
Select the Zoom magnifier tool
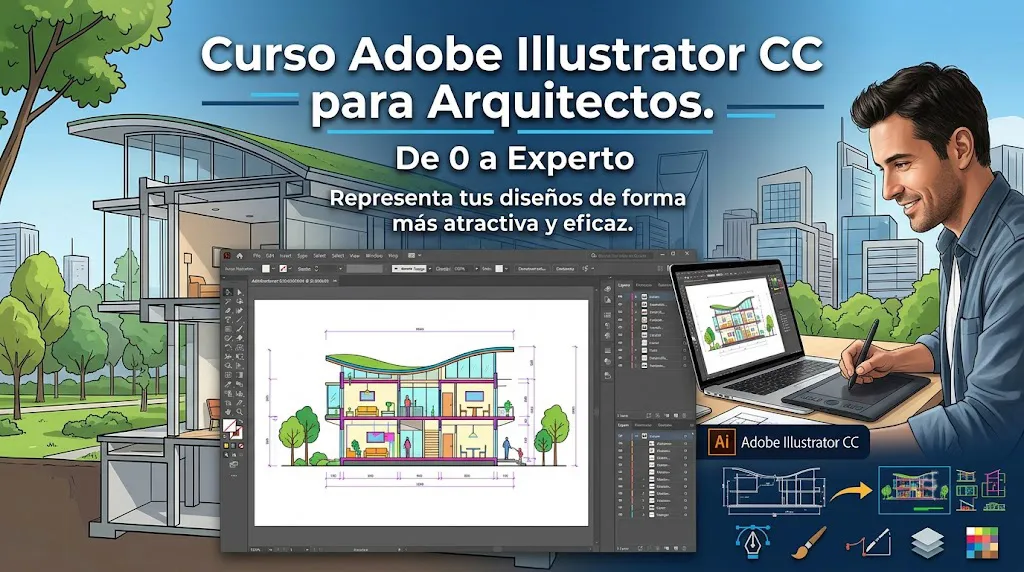coord(240,412)
